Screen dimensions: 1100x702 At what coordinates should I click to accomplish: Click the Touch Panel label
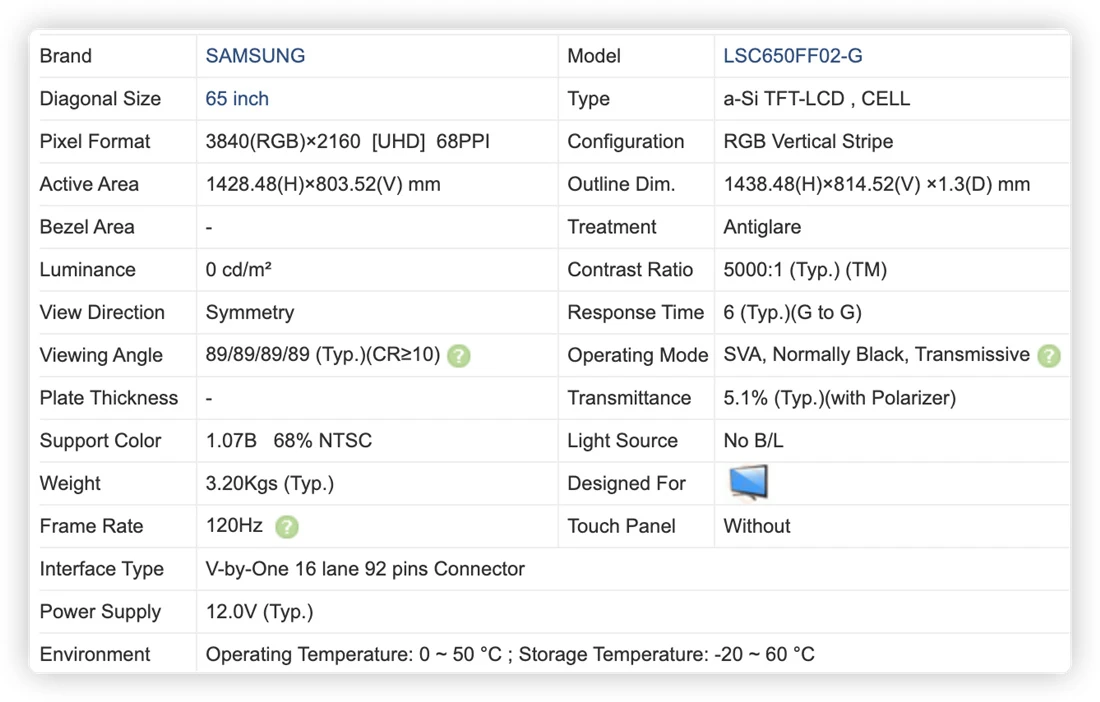[622, 527]
